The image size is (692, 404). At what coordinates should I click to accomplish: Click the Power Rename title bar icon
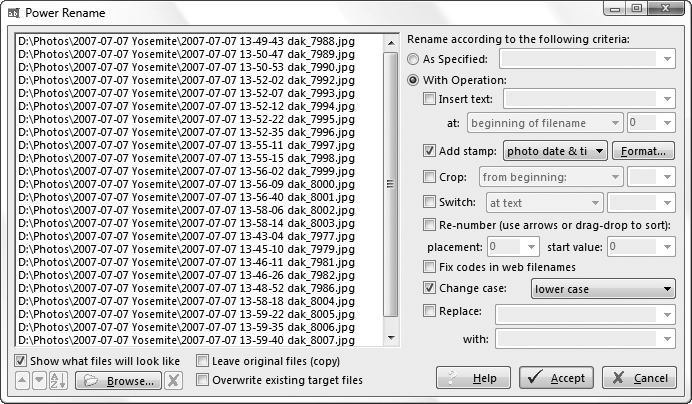pyautogui.click(x=14, y=13)
